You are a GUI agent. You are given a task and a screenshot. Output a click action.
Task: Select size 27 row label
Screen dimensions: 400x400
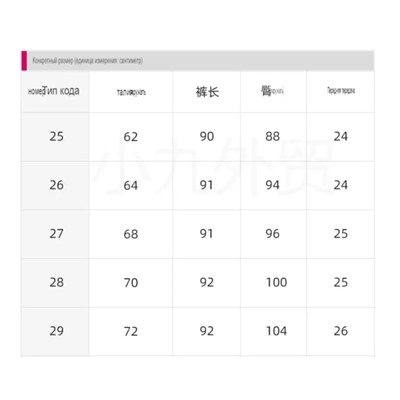tap(55, 234)
